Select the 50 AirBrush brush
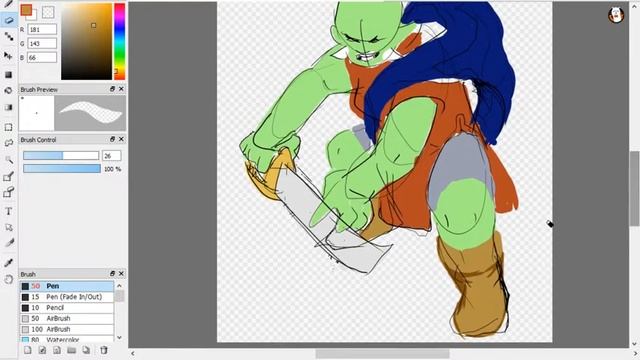The image size is (640, 360). (x=67, y=318)
